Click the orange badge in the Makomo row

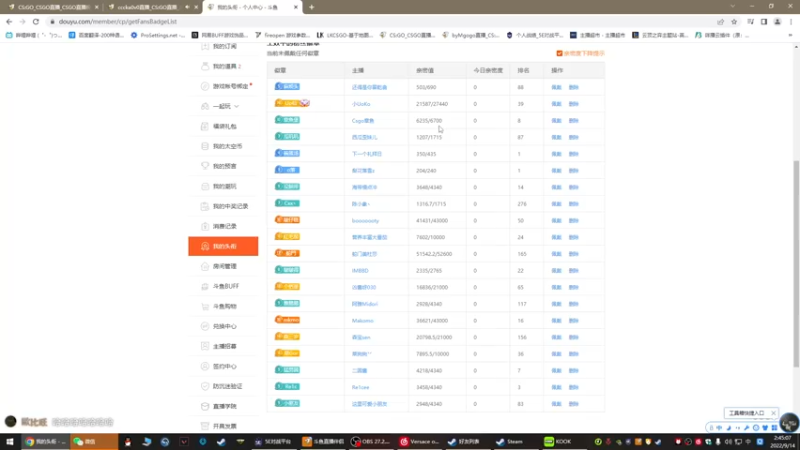287,320
